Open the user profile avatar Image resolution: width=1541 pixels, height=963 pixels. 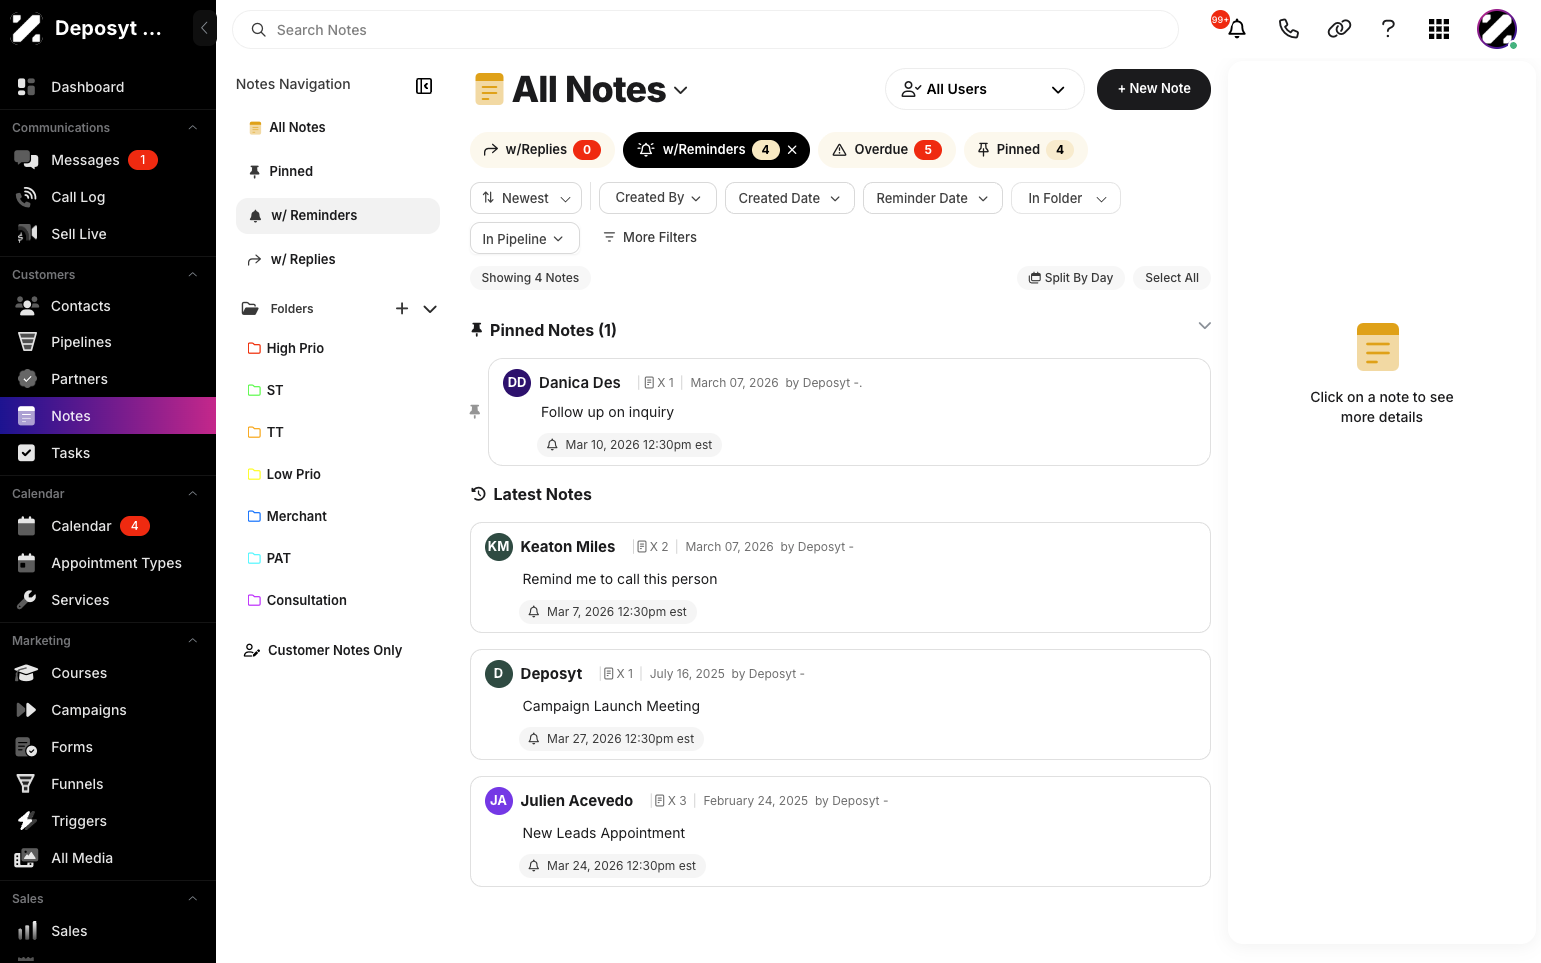(x=1497, y=29)
